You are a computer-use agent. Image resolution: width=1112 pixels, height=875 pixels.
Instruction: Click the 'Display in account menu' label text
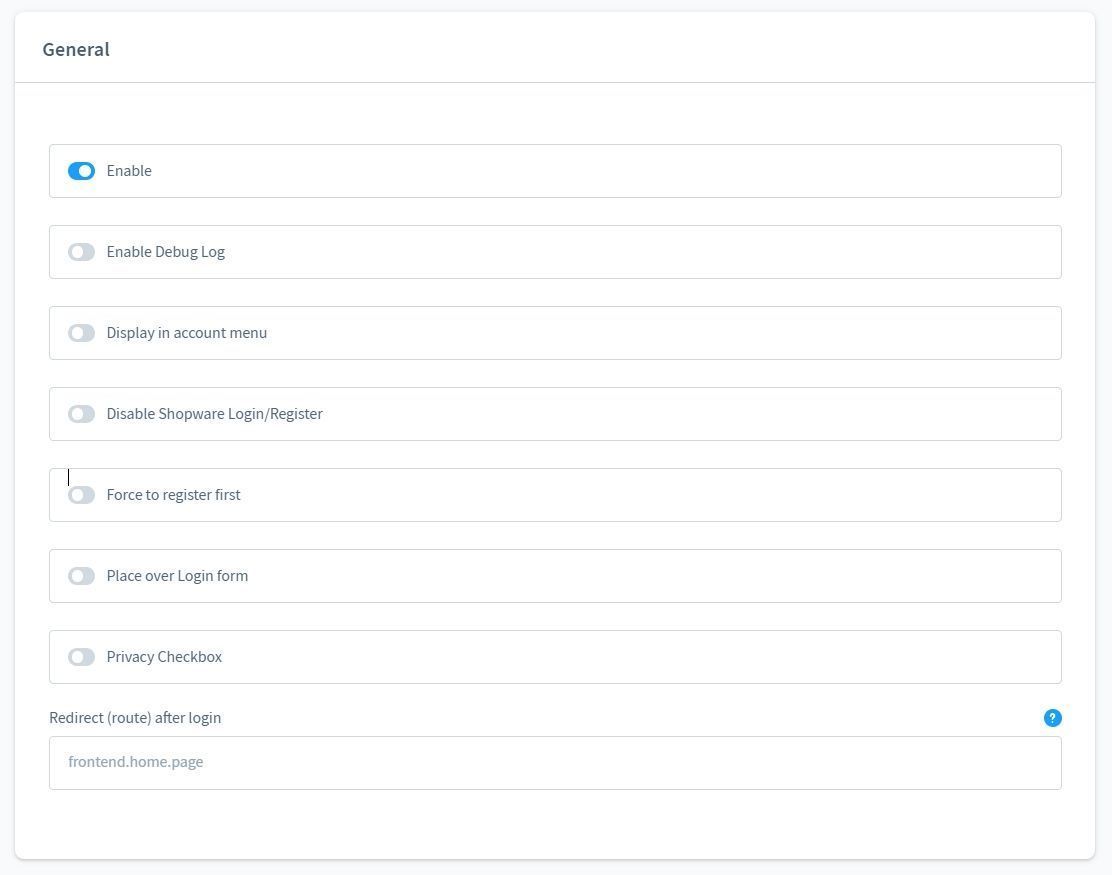[x=186, y=333]
